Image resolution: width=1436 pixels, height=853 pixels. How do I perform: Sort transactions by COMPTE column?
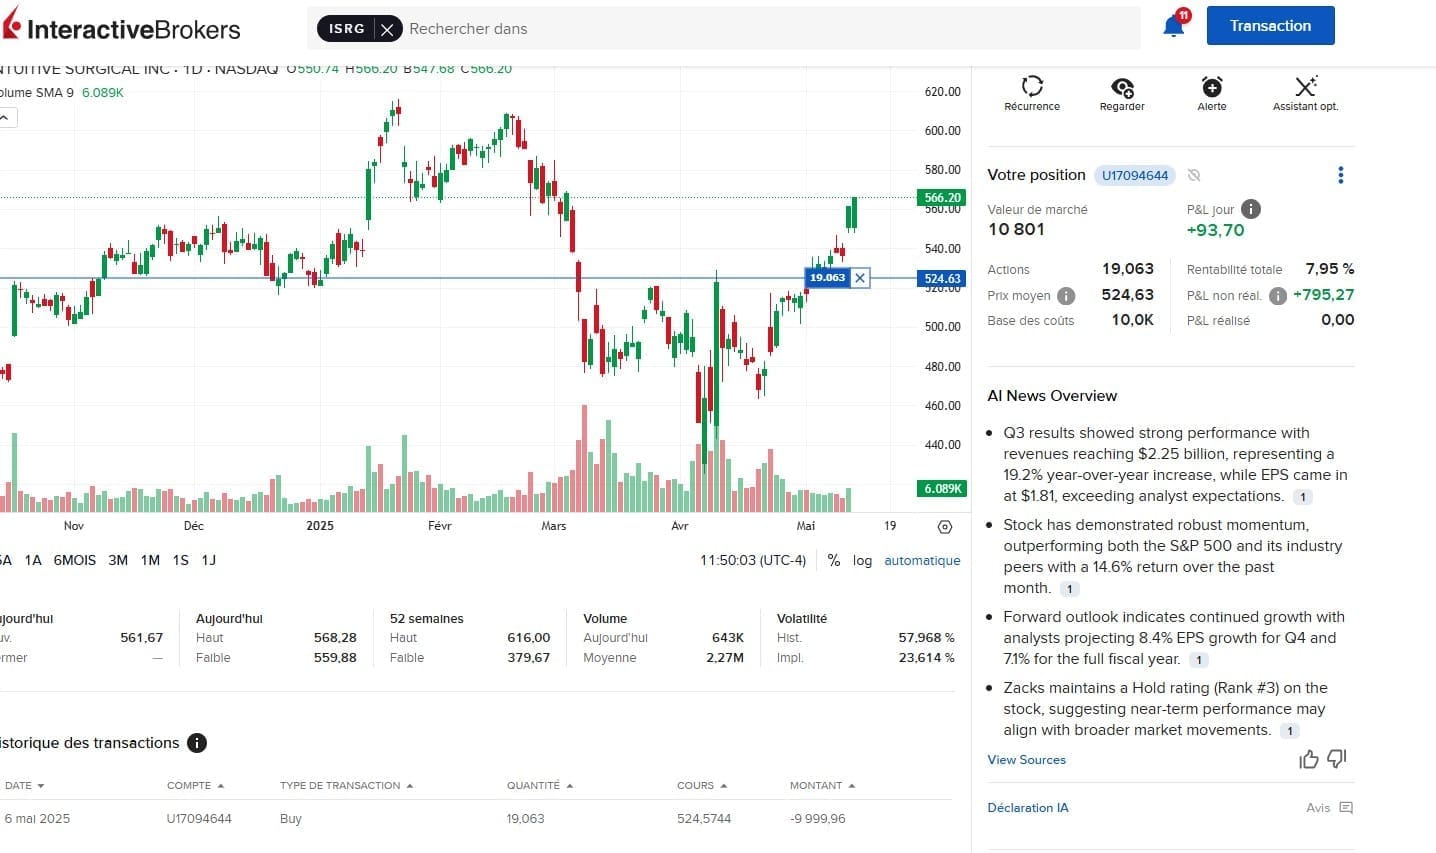[x=195, y=785]
